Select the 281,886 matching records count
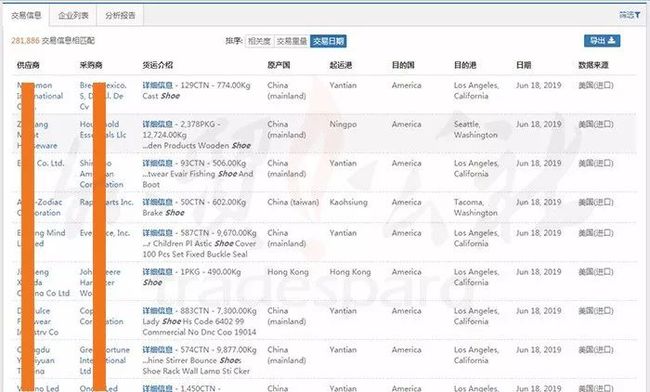The height and width of the screenshot is (392, 650). tap(25, 41)
